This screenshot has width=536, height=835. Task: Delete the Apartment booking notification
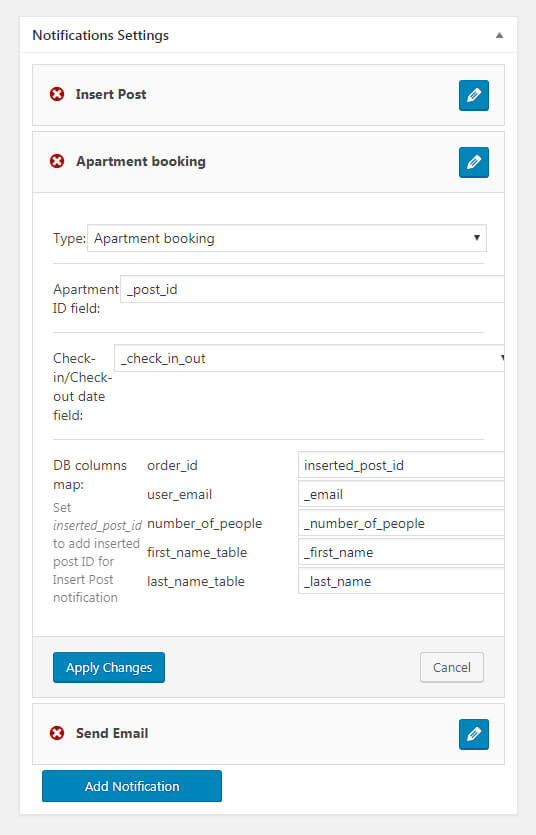(57, 161)
